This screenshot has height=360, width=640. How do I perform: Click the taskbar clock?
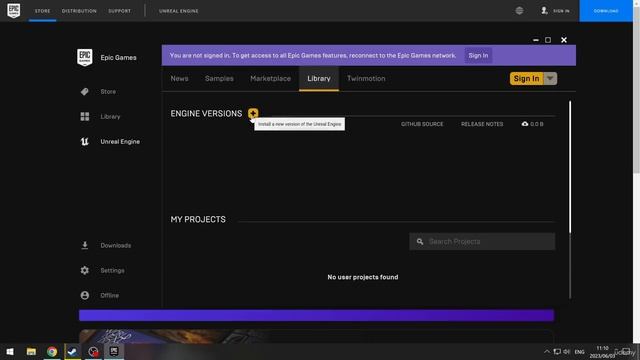pyautogui.click(x=602, y=351)
